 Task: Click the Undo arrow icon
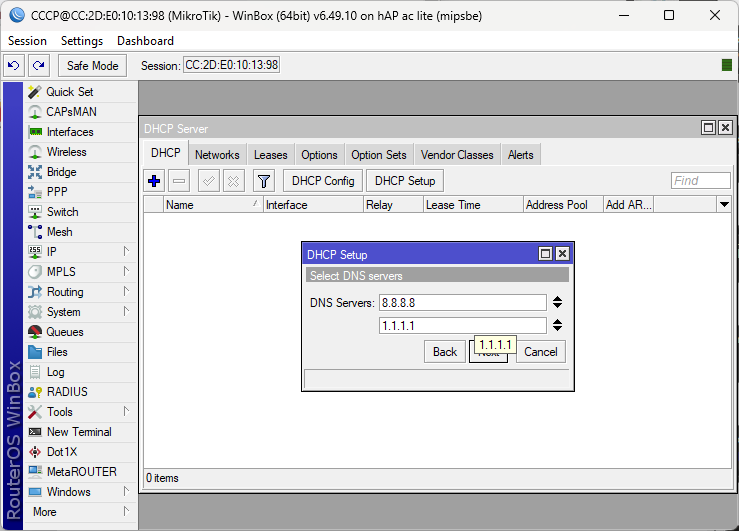tap(14, 65)
